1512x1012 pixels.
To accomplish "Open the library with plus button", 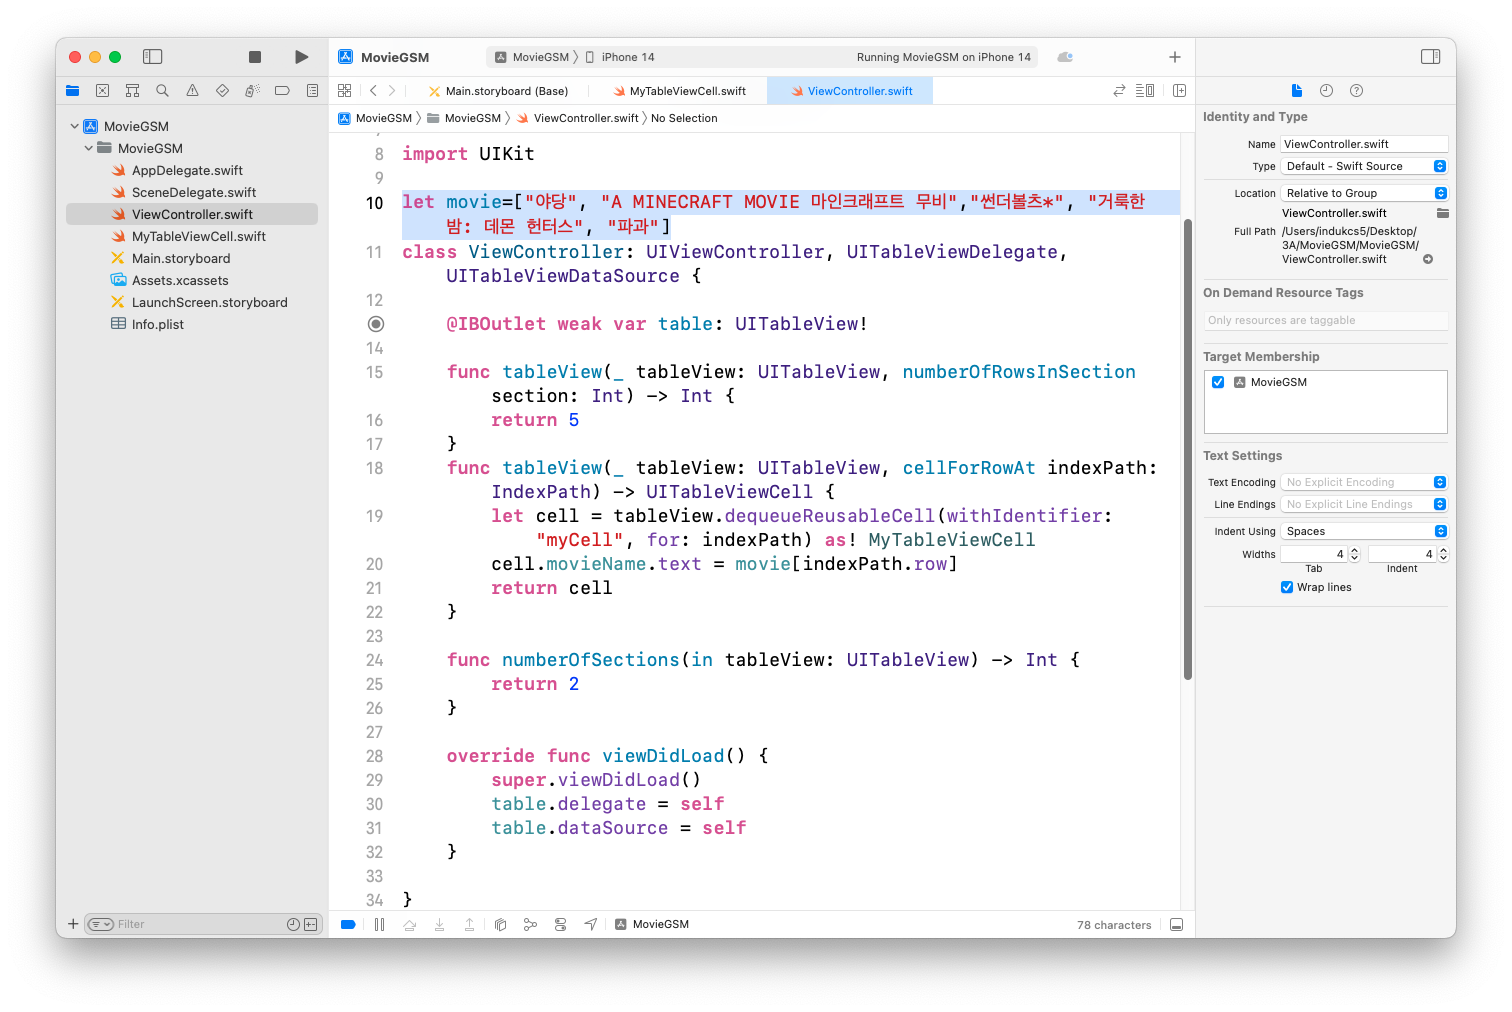I will pos(1175,57).
